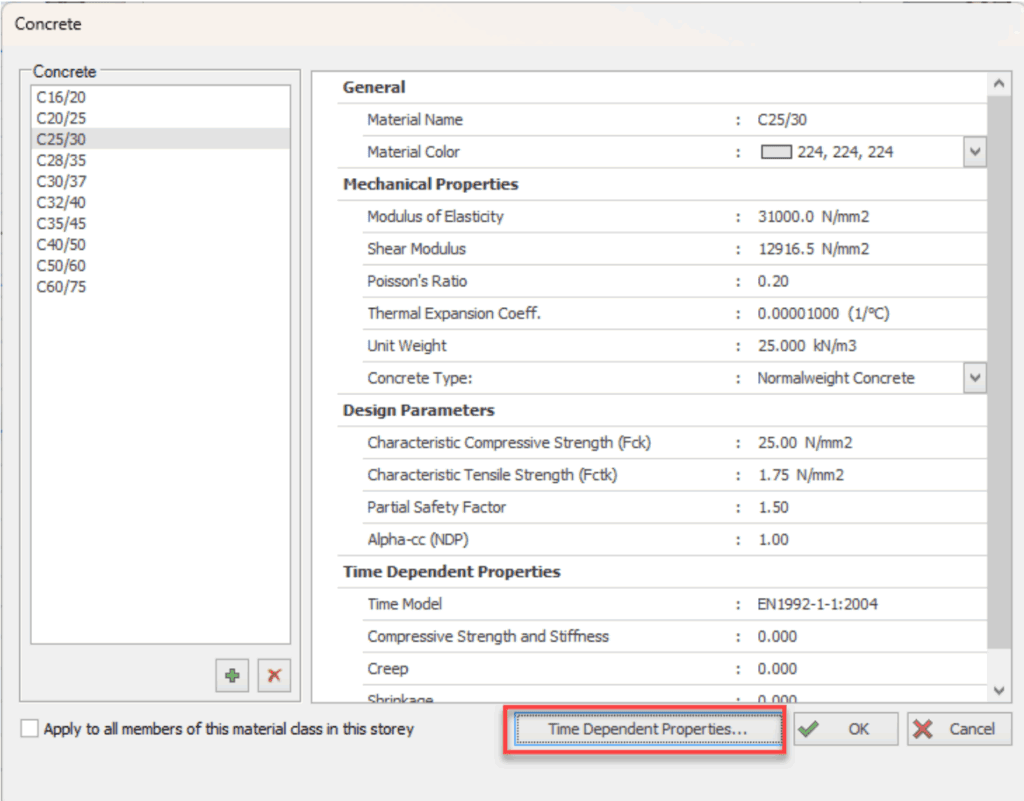Select the Time Model EN1992-1-1:2004 value
Image resolution: width=1024 pixels, height=801 pixels.
point(817,605)
